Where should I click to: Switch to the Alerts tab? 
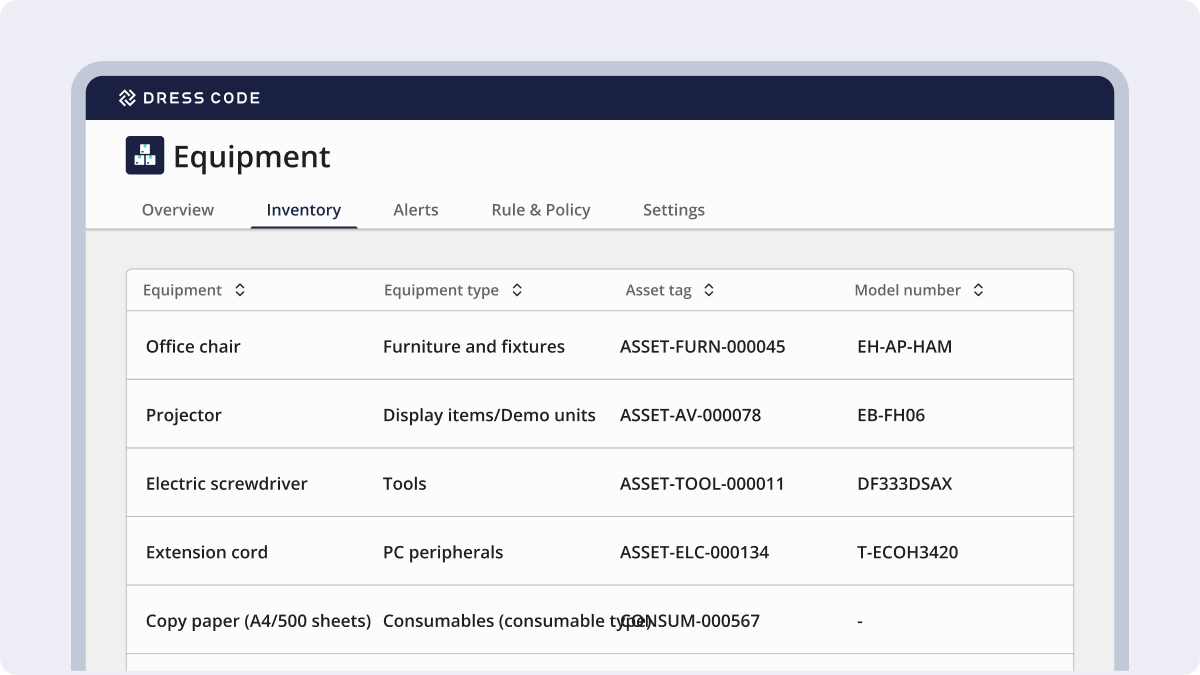pyautogui.click(x=416, y=210)
